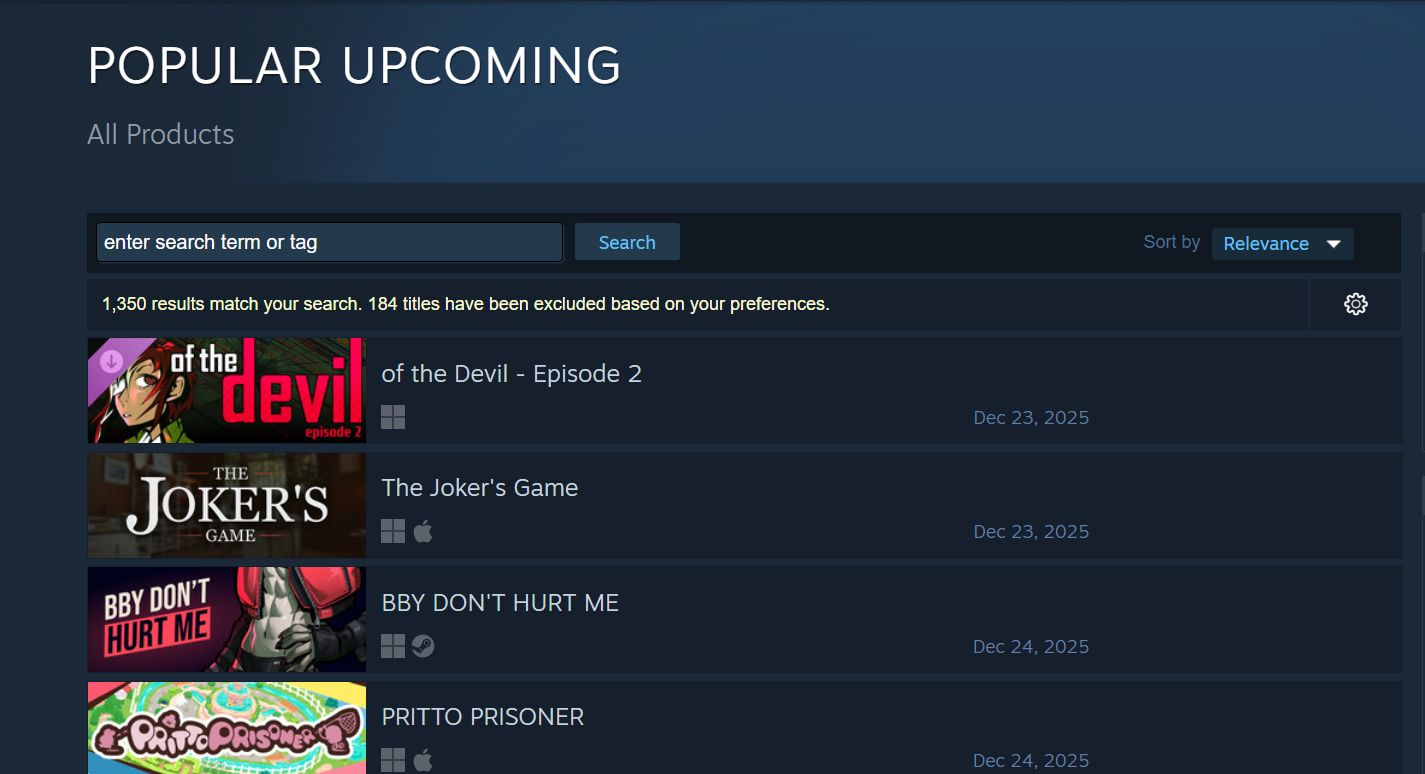Click Windows icon under PRITTO PRISONER

pos(393,761)
